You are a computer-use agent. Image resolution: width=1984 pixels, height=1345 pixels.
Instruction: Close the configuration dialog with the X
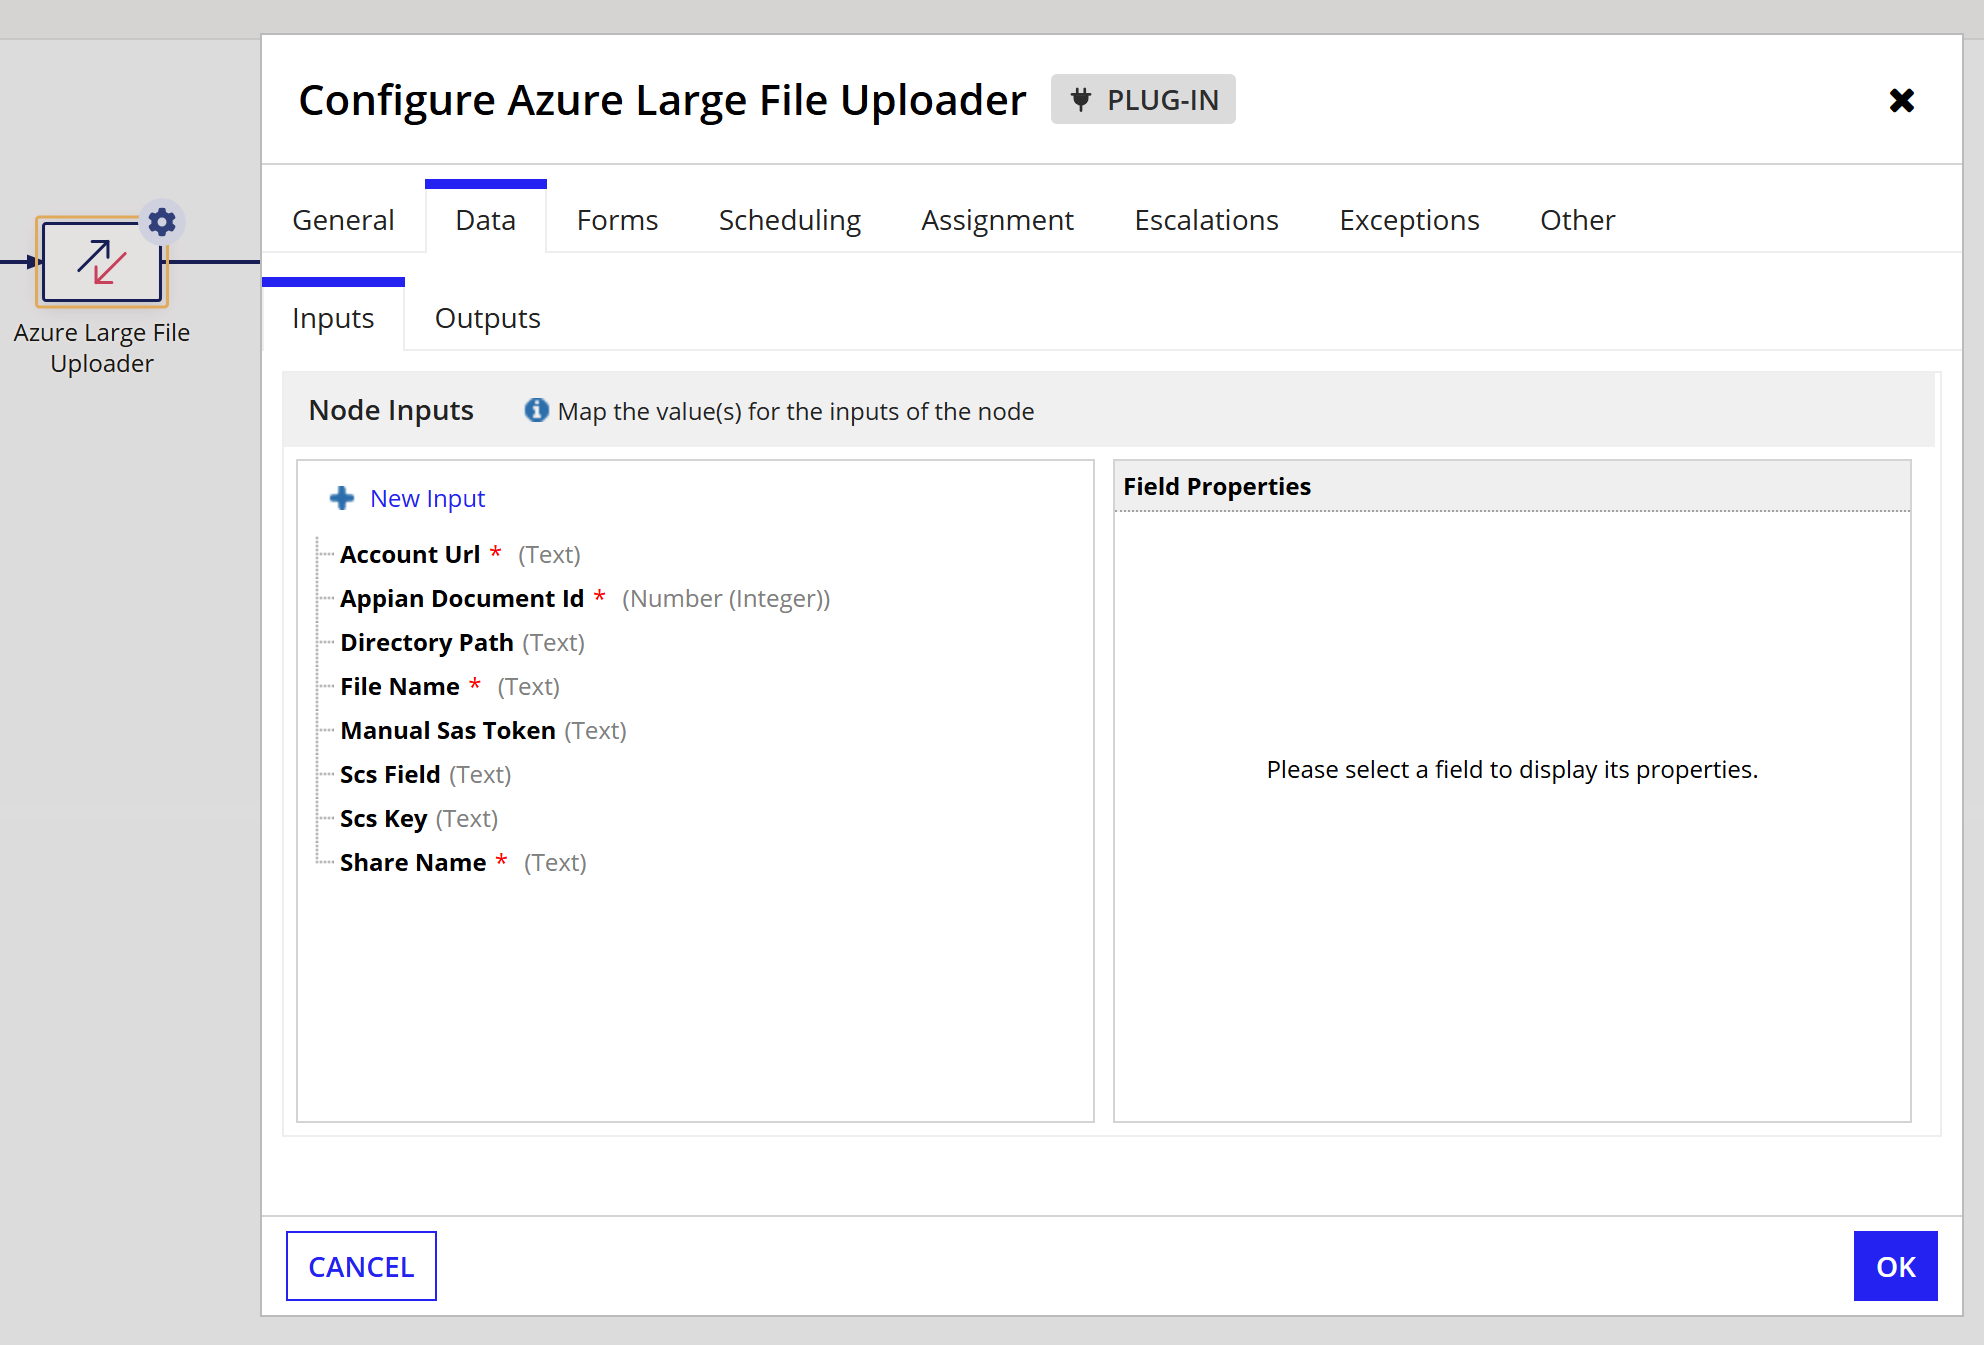(1901, 100)
